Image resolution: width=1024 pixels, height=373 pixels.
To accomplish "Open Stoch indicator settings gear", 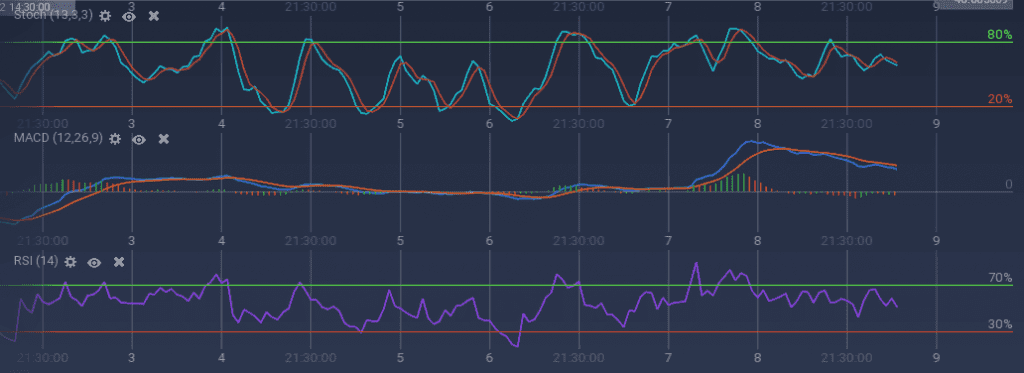I will (x=105, y=16).
